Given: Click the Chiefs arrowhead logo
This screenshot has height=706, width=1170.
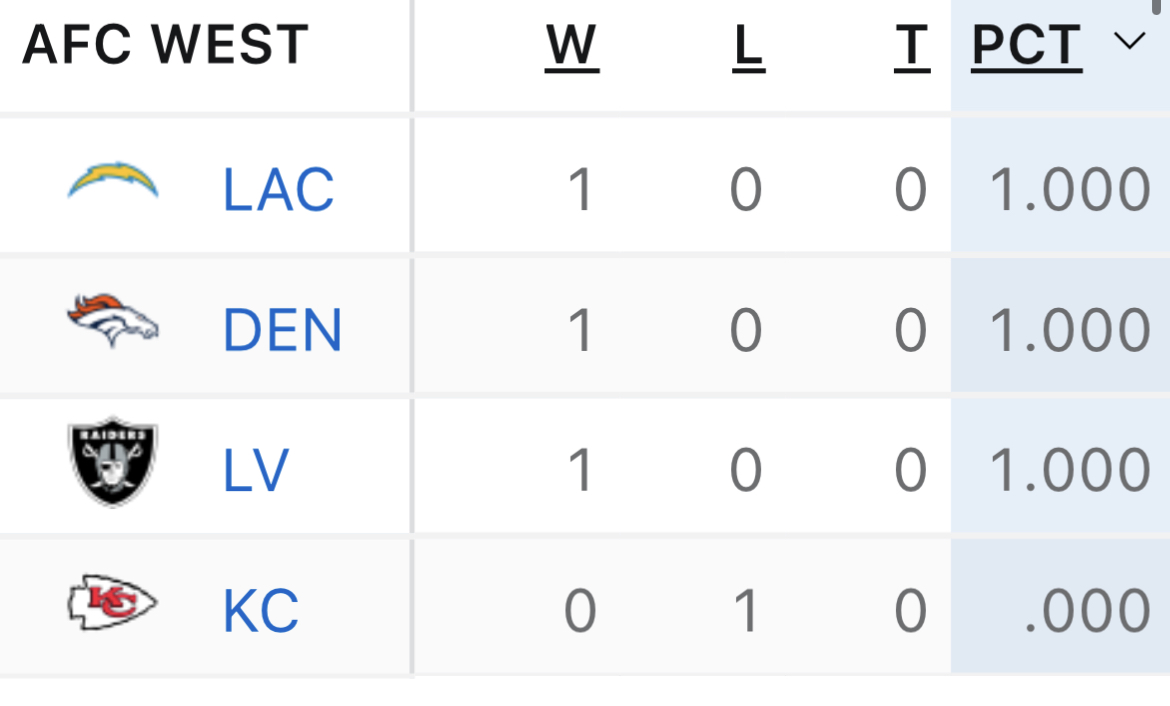Looking at the screenshot, I should pos(113,602).
